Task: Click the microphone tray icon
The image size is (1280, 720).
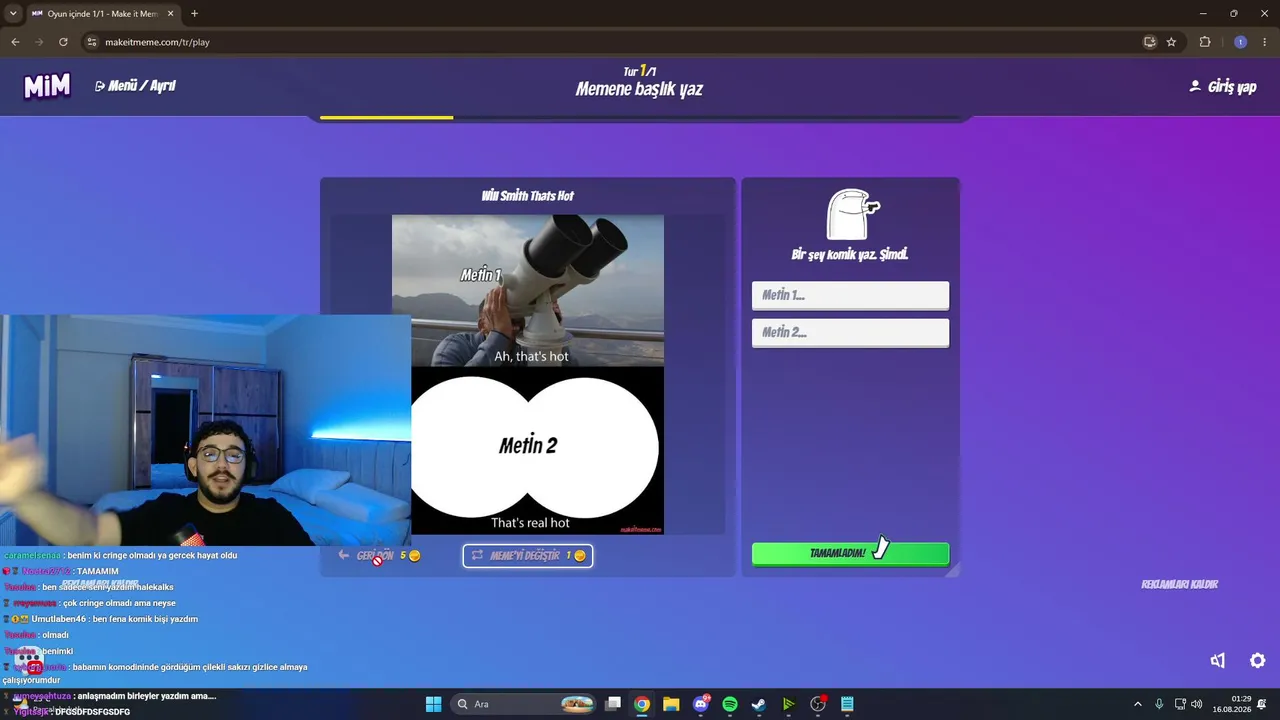Action: 1159,704
